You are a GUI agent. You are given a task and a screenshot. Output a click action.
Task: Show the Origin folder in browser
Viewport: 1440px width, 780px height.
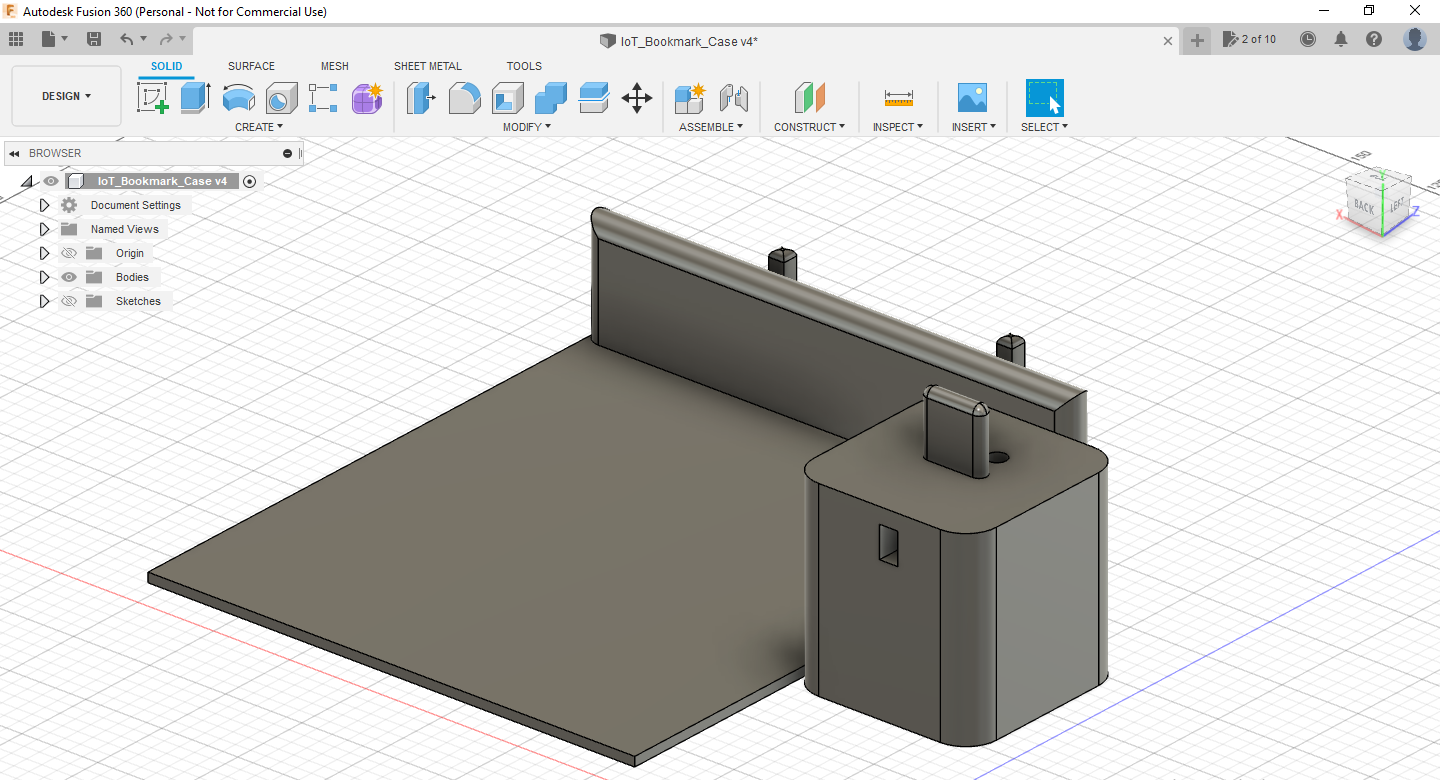[68, 253]
